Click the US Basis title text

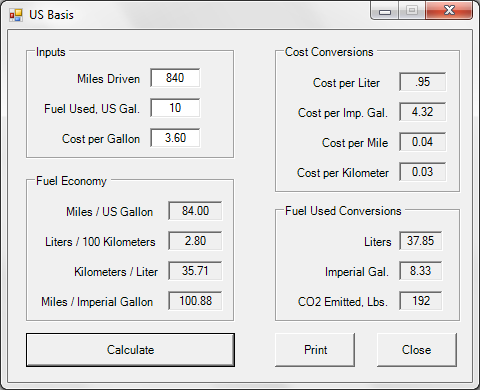pos(51,15)
